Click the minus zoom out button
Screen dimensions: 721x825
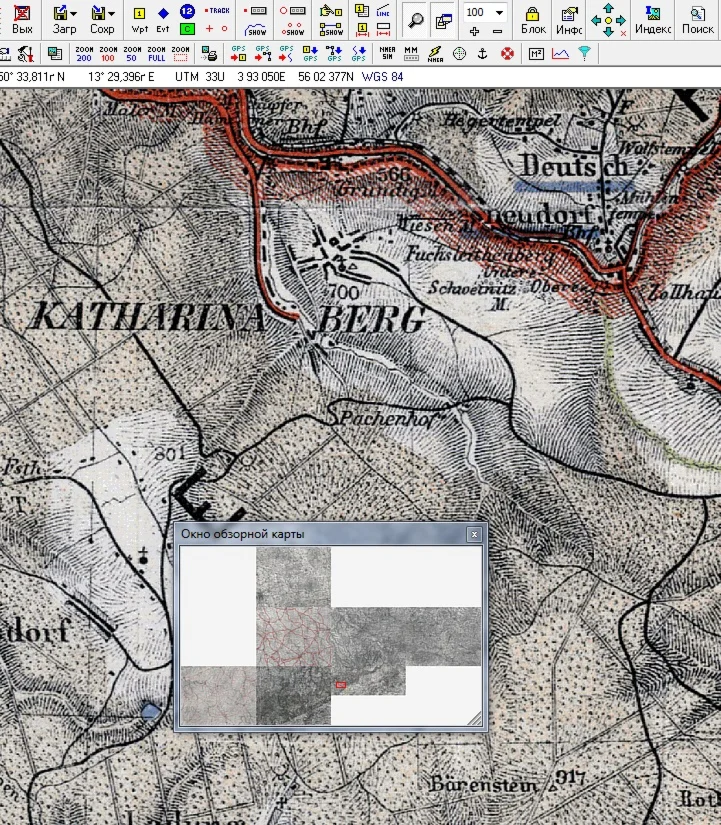(x=497, y=31)
